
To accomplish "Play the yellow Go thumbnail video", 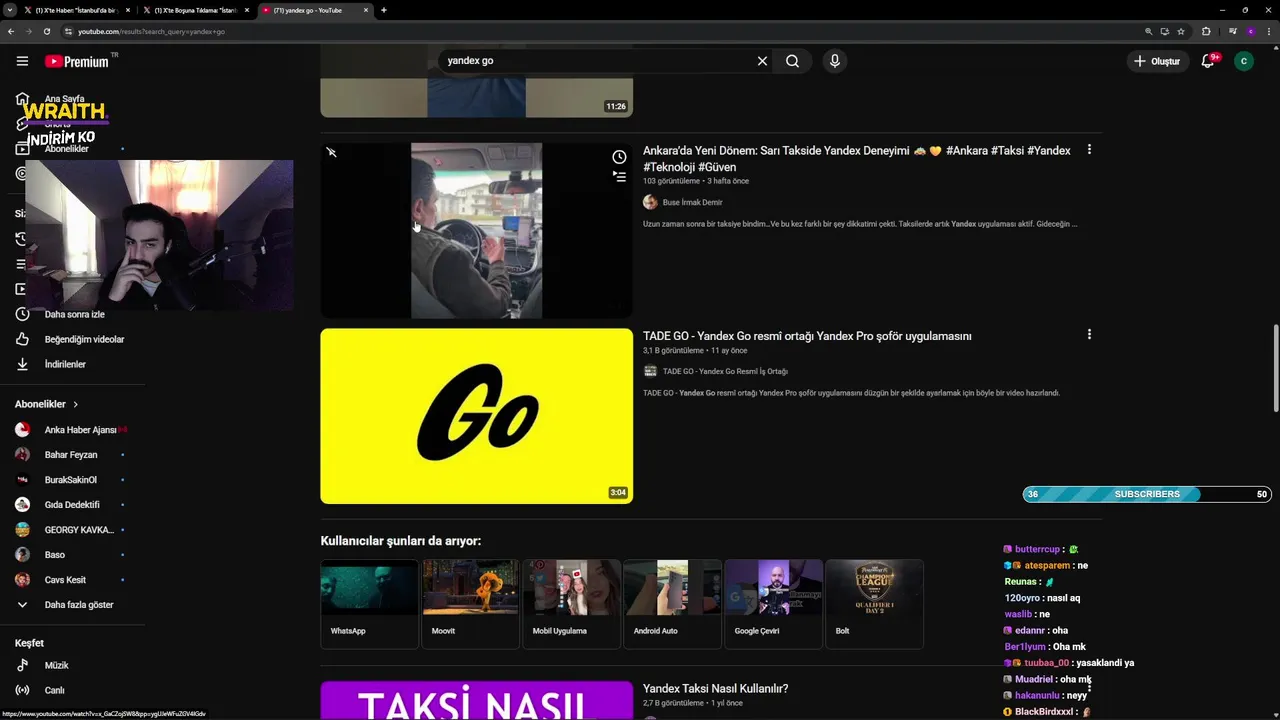I will pyautogui.click(x=476, y=416).
